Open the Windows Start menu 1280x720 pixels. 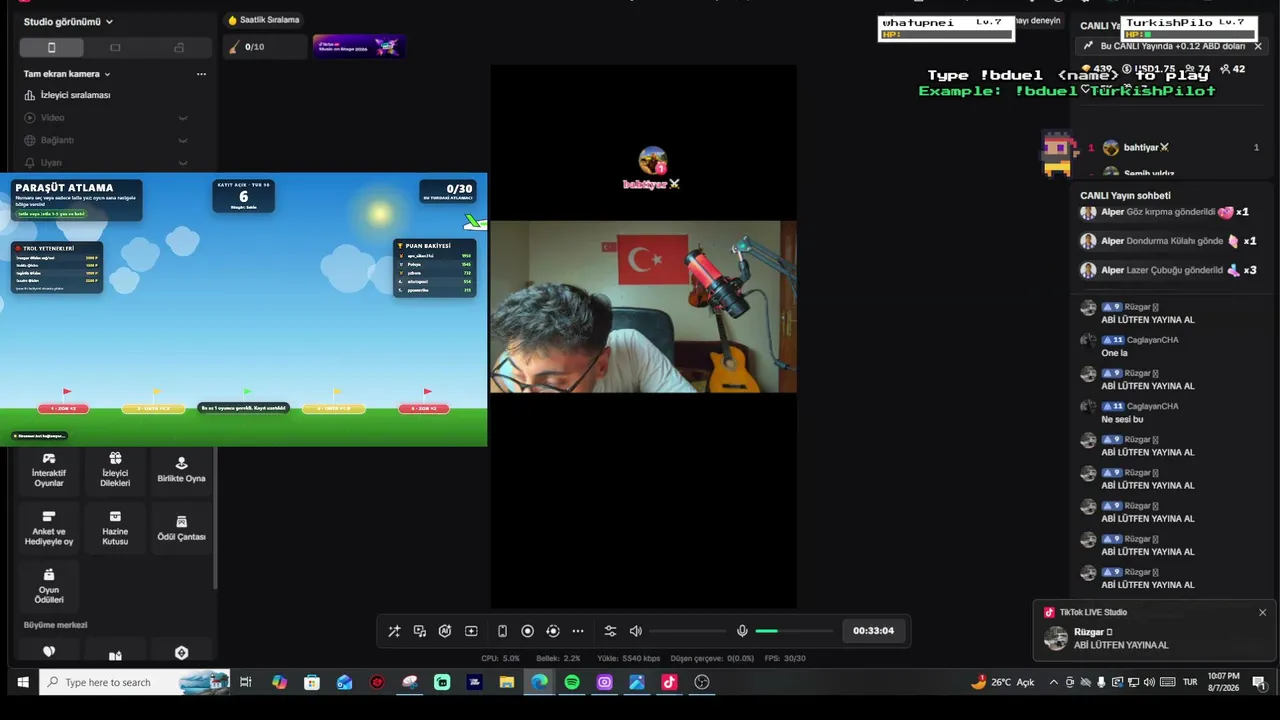(21, 683)
